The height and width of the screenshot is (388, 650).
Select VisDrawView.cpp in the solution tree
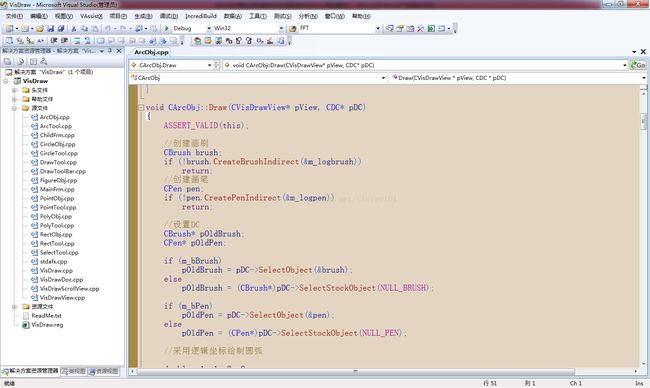(62, 298)
